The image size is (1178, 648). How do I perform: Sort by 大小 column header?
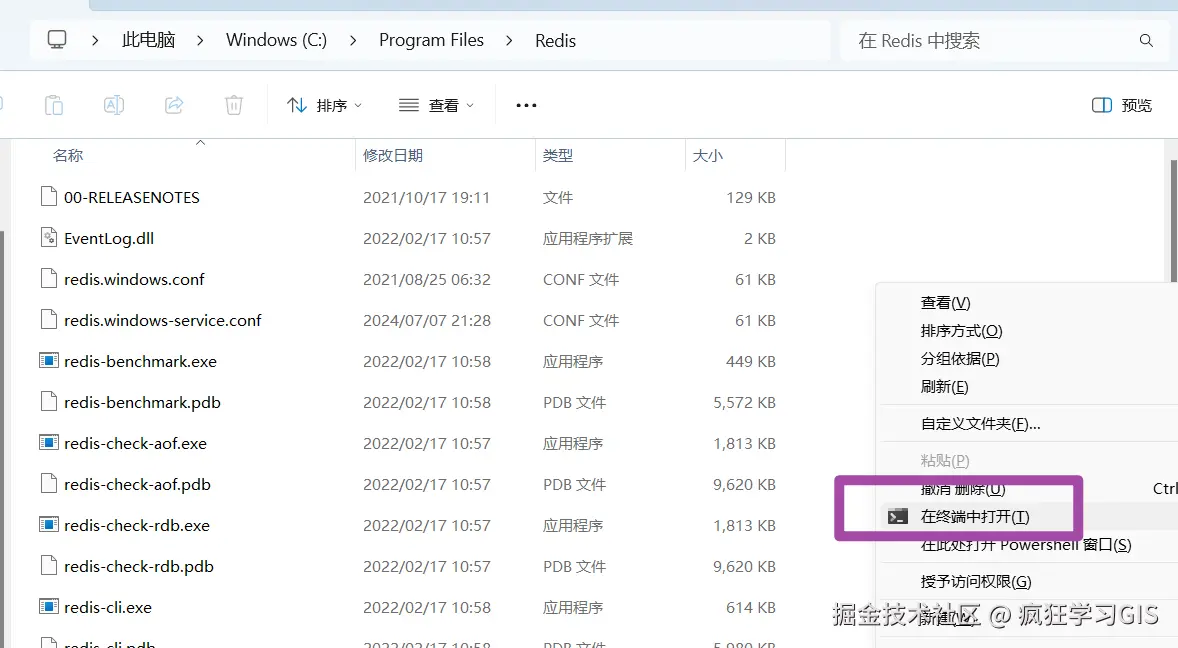pos(708,155)
